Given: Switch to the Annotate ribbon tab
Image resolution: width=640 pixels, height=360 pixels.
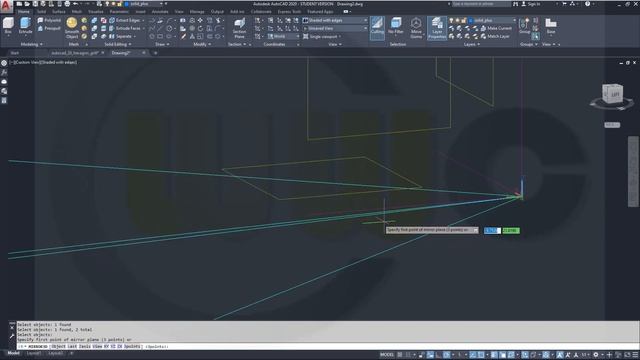Looking at the screenshot, I should (x=160, y=12).
